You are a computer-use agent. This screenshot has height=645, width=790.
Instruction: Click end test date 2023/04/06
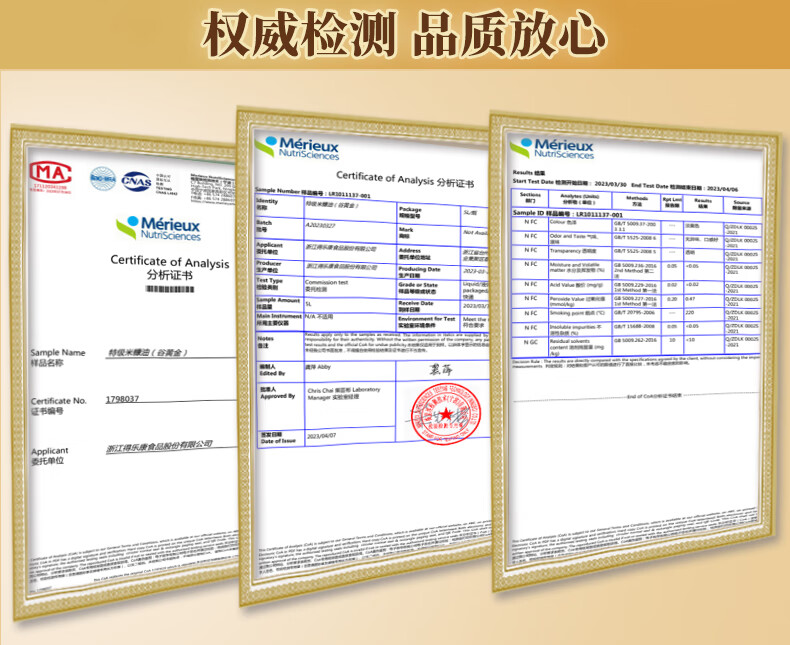[x=722, y=188]
